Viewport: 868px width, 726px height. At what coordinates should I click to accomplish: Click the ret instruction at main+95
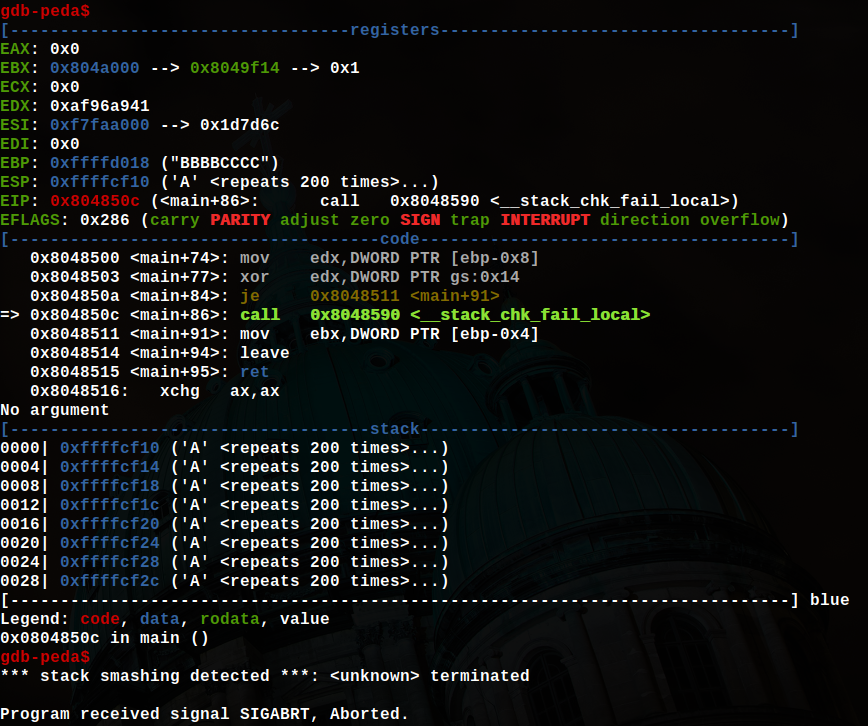tap(149, 372)
